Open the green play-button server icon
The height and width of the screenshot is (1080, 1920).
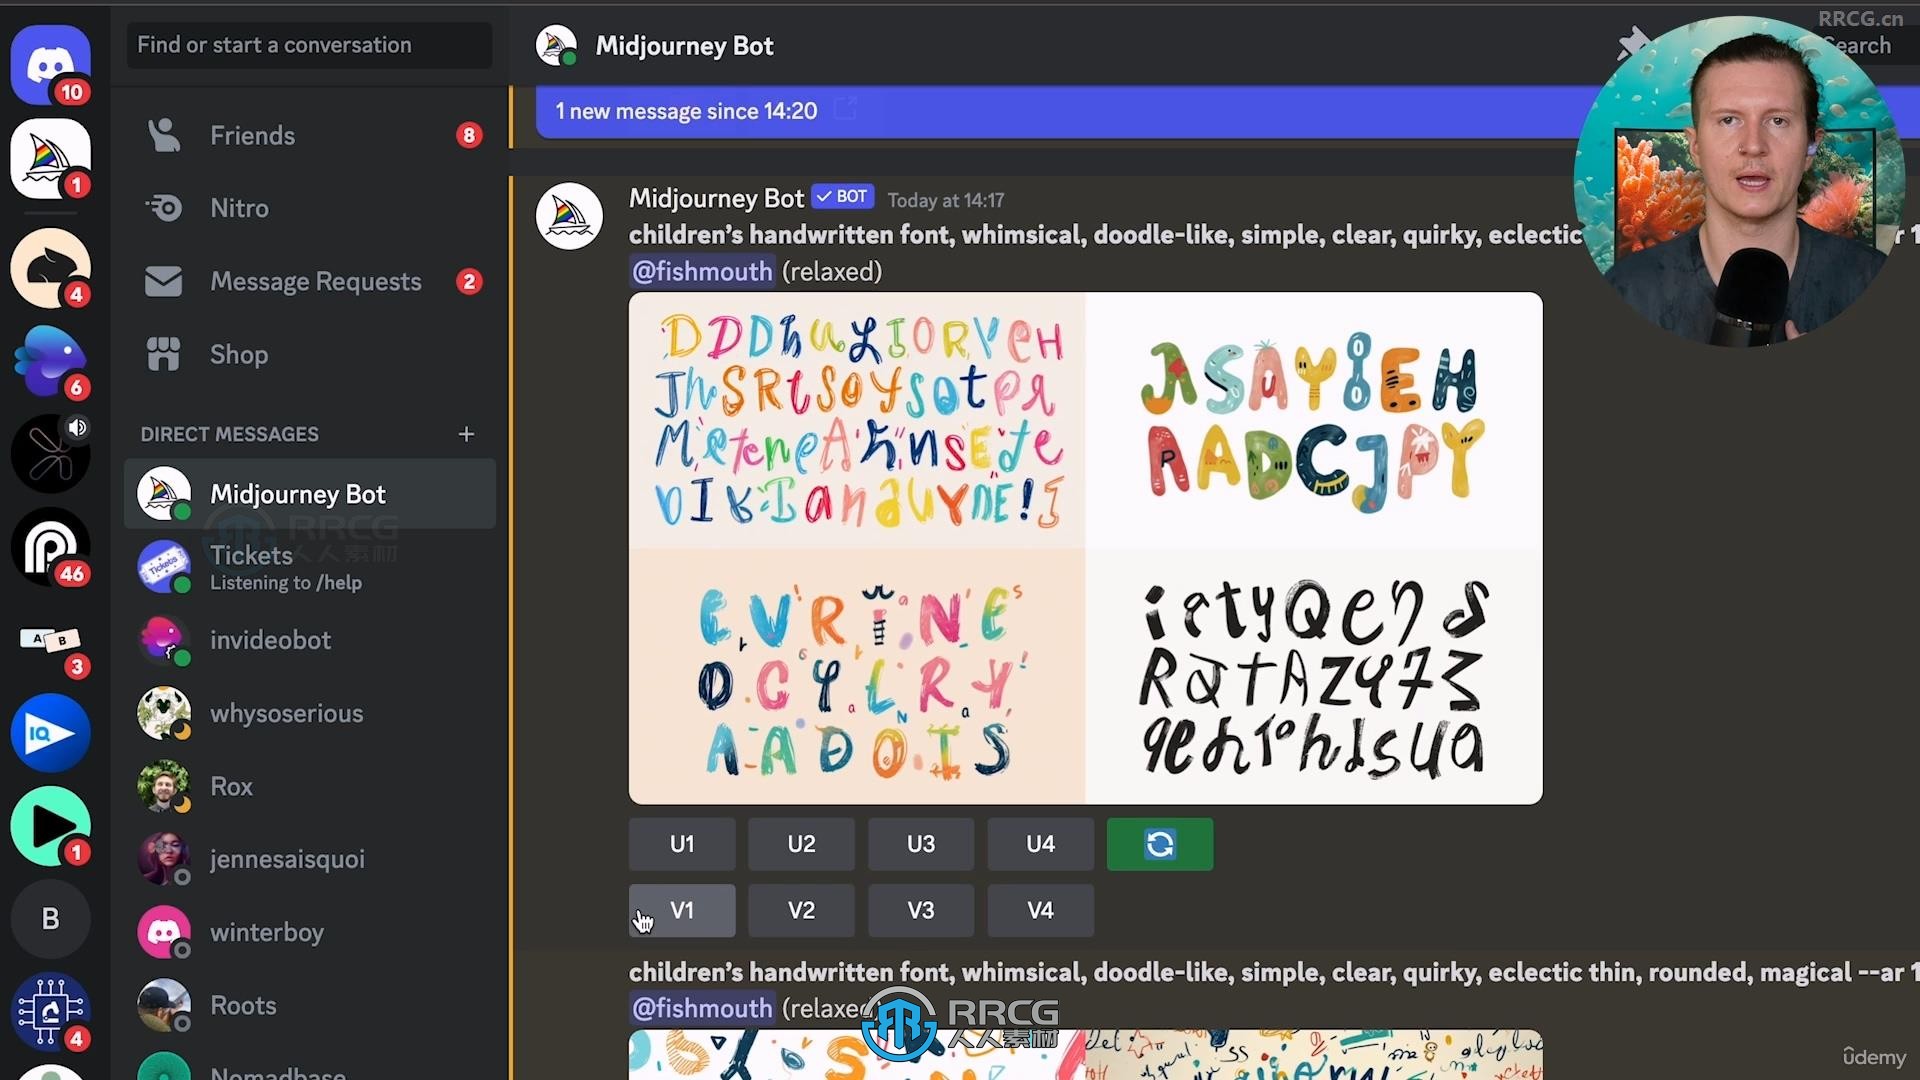[x=50, y=826]
